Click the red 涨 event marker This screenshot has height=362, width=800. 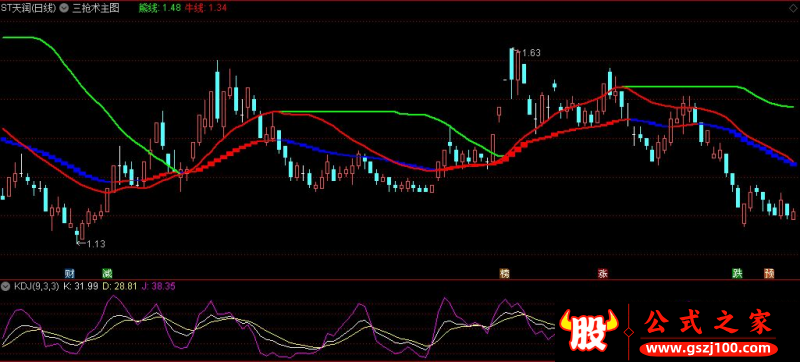pyautogui.click(x=603, y=273)
